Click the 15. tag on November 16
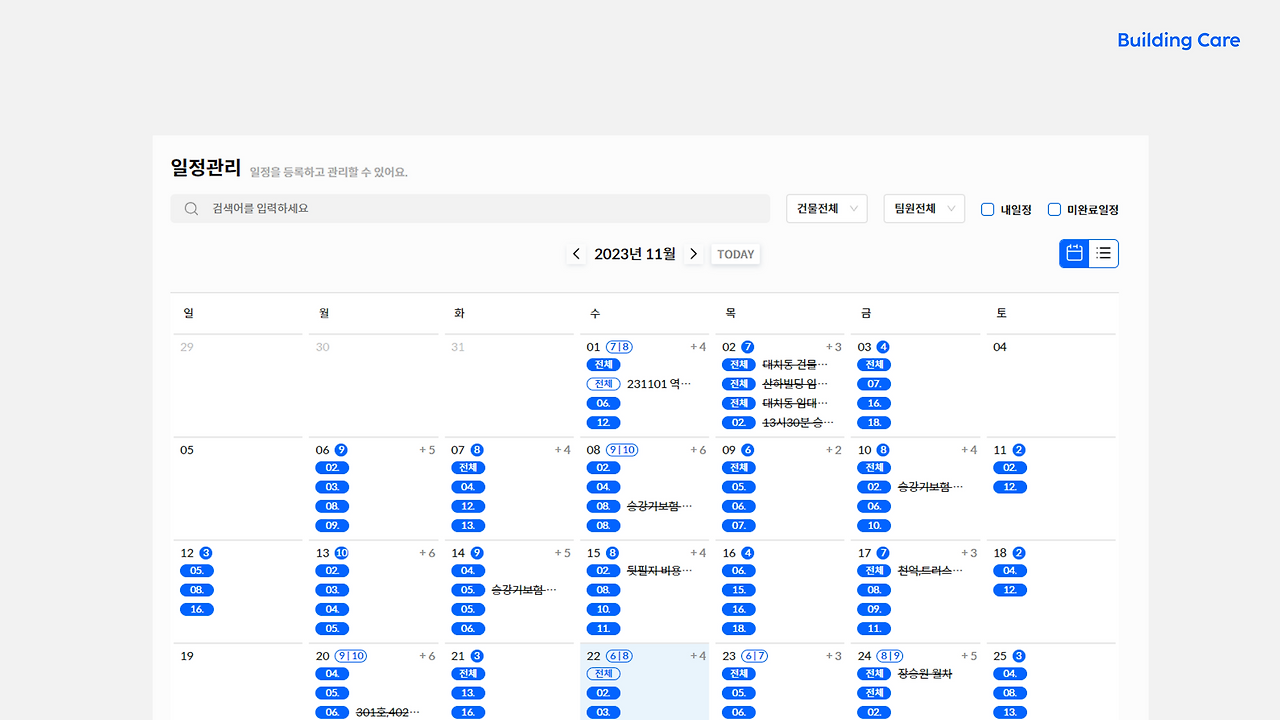Screen dimensions: 1280x720 (x=739, y=590)
